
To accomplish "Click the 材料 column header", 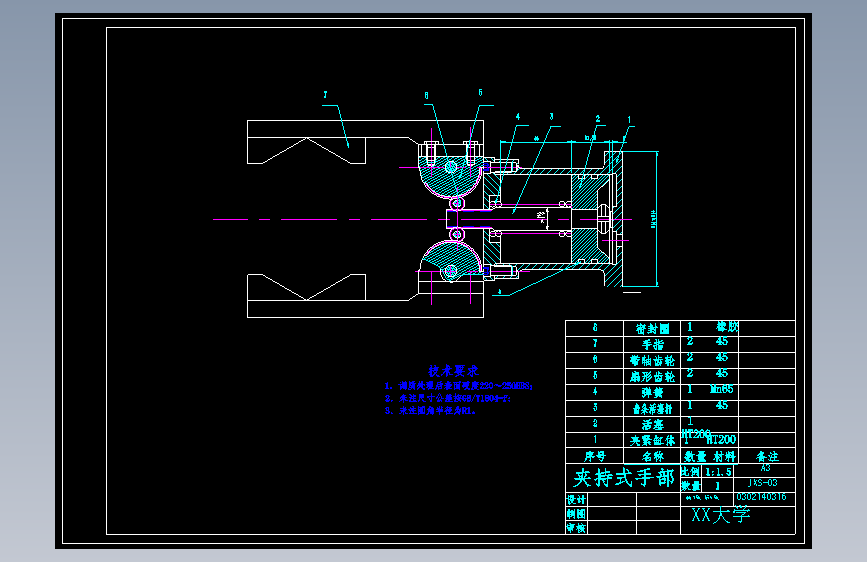I will [x=724, y=456].
